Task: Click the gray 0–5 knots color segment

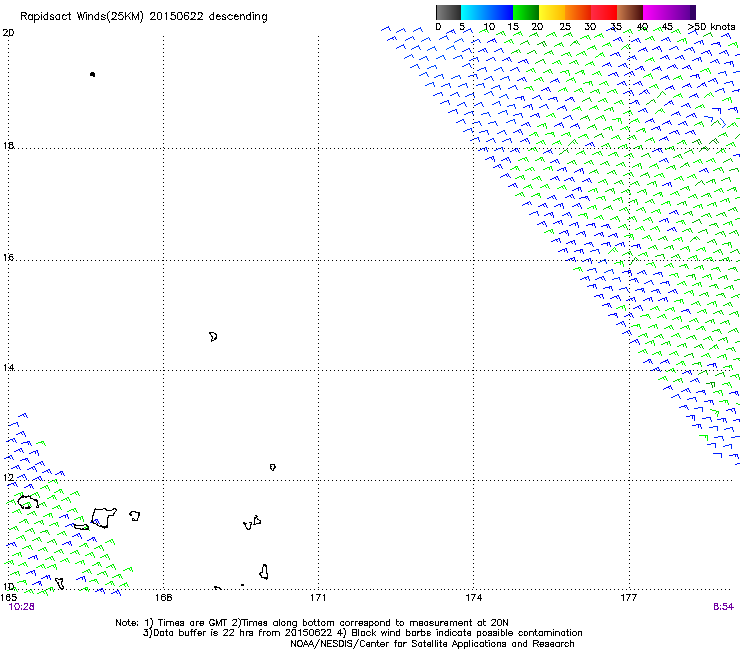Action: 448,12
